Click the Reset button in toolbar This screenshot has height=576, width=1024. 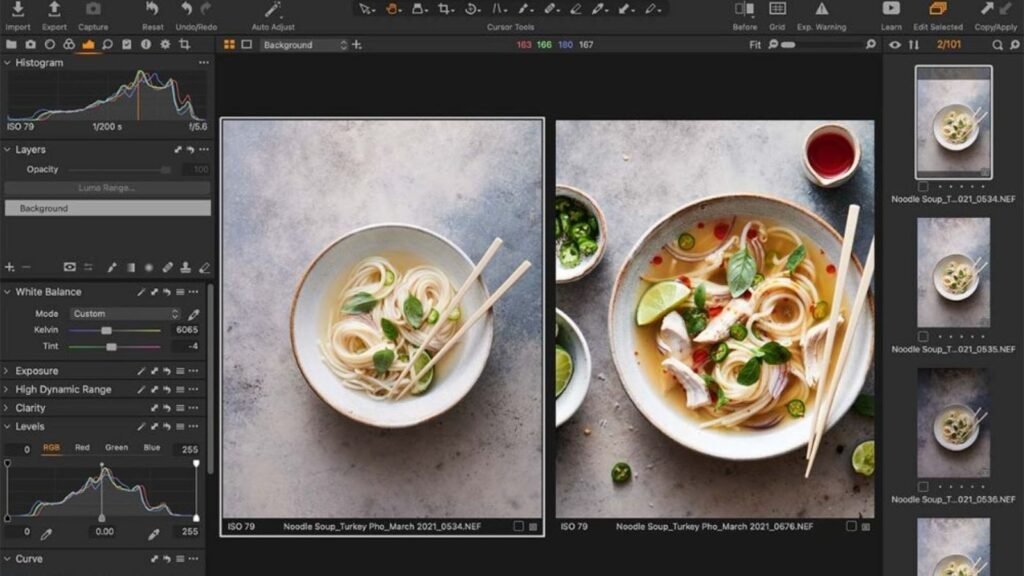coord(152,9)
